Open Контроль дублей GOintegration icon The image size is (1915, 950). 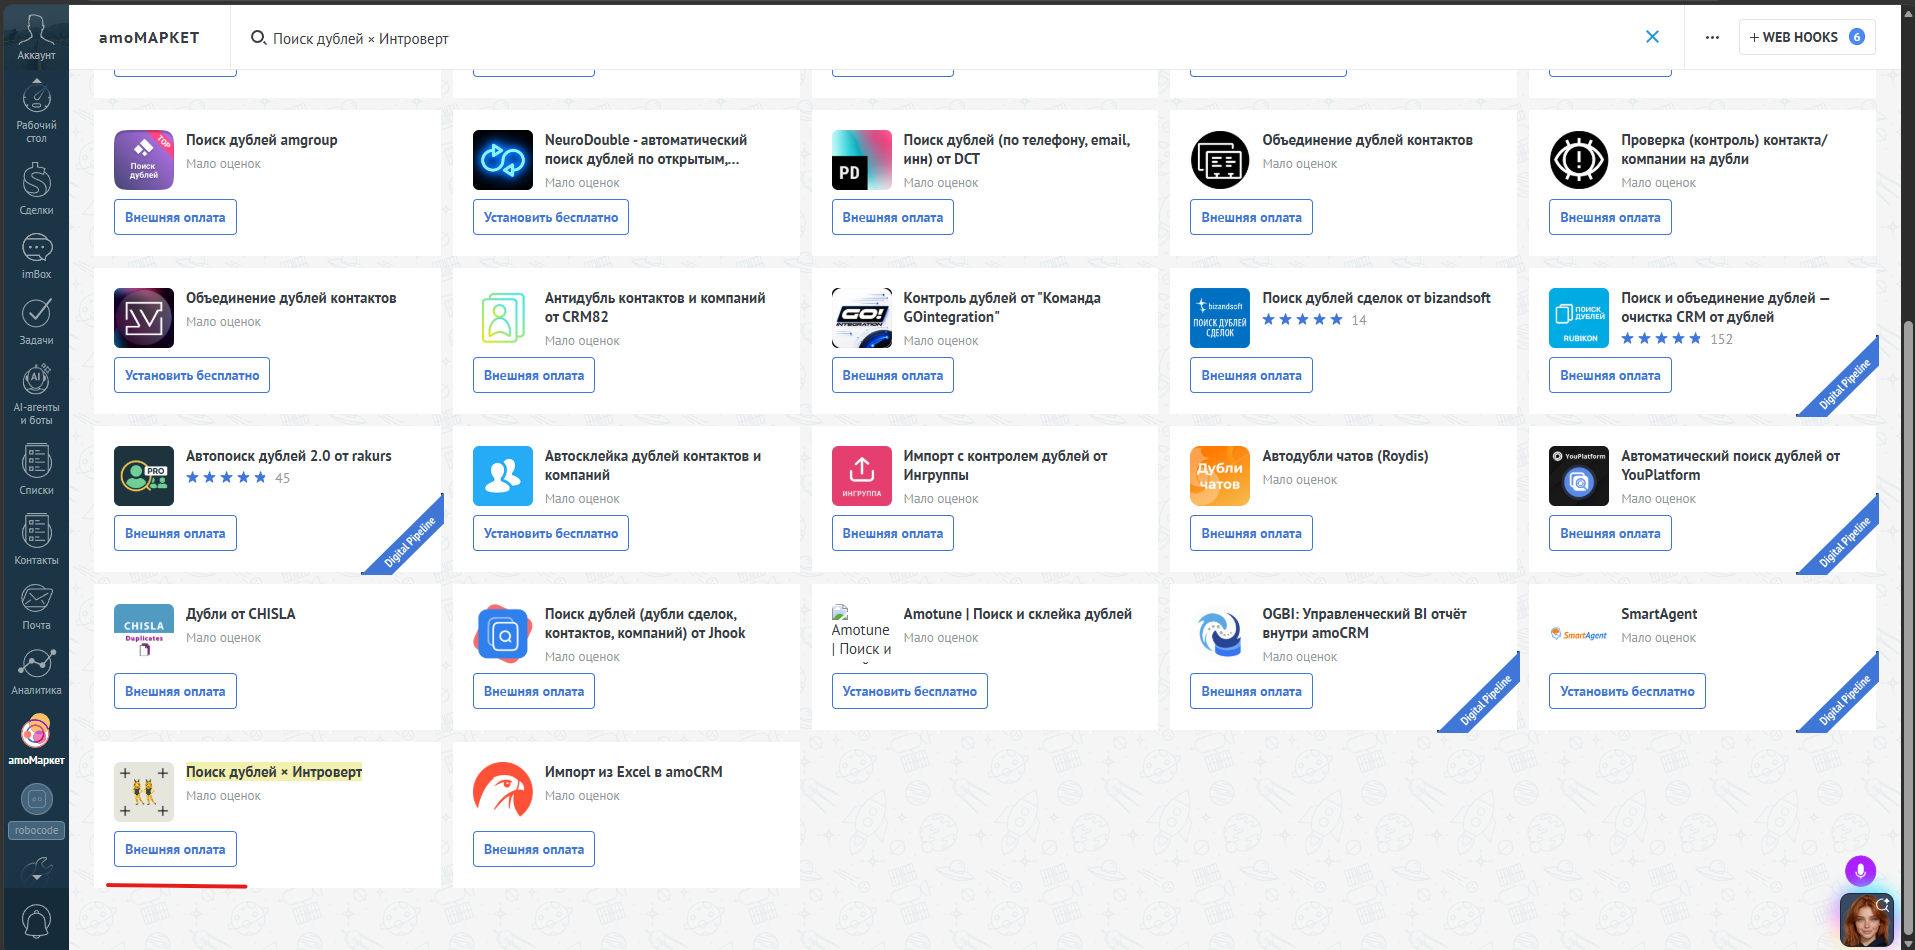tap(862, 318)
